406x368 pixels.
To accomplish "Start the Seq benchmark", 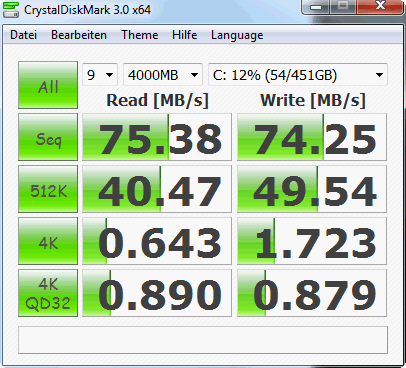I will click(48, 137).
